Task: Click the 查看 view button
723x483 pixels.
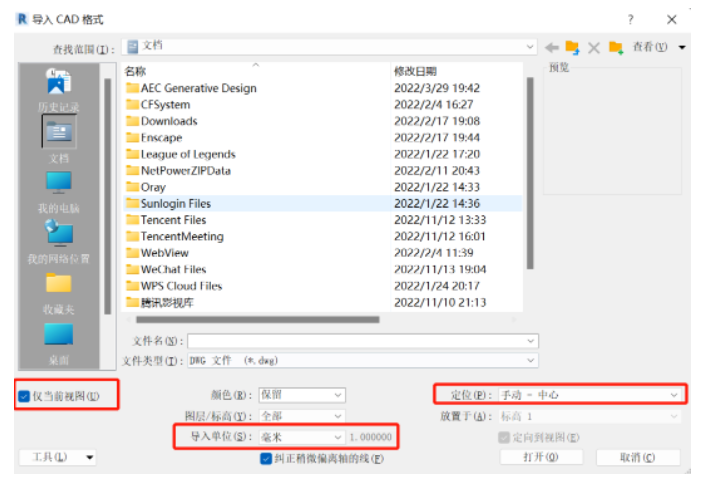Action: coord(650,47)
